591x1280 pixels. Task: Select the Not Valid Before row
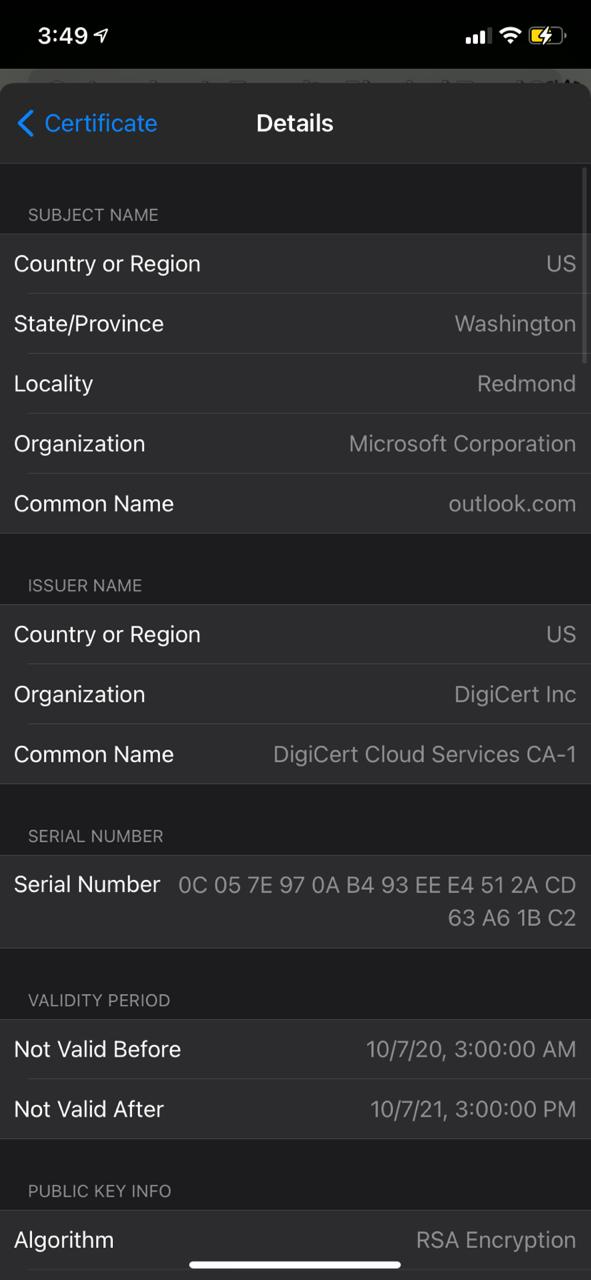pos(295,1049)
